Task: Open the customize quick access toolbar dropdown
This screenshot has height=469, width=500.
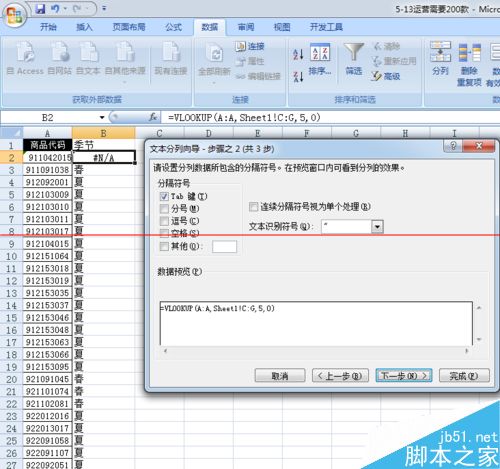Action: [x=104, y=9]
